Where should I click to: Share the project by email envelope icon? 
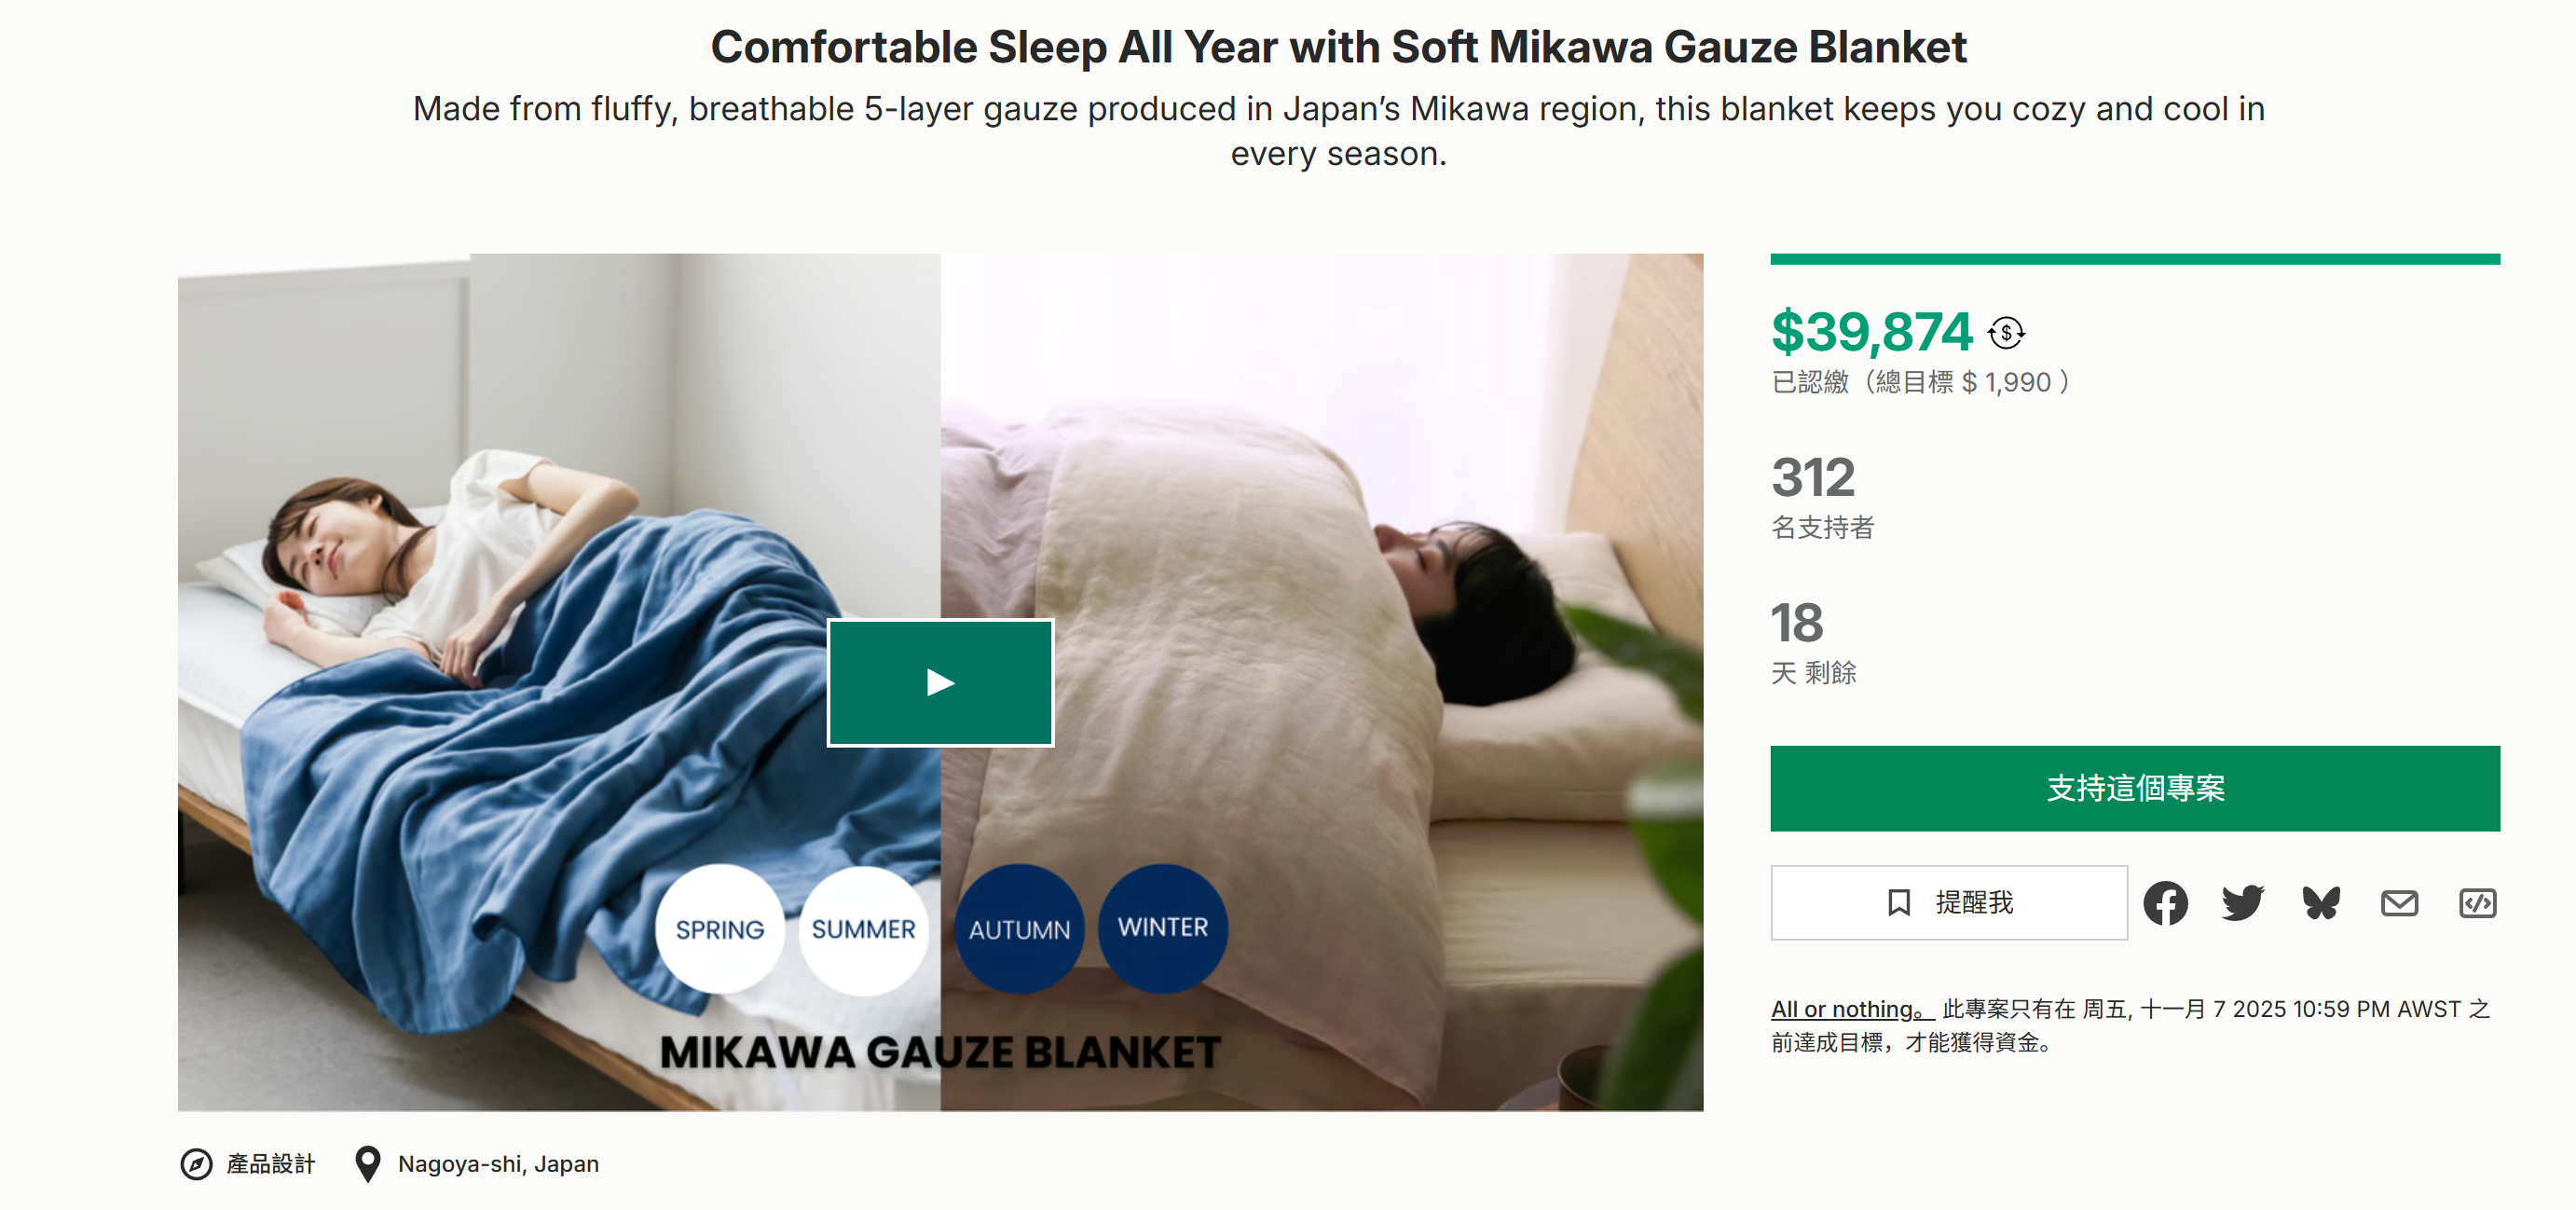pyautogui.click(x=2399, y=903)
